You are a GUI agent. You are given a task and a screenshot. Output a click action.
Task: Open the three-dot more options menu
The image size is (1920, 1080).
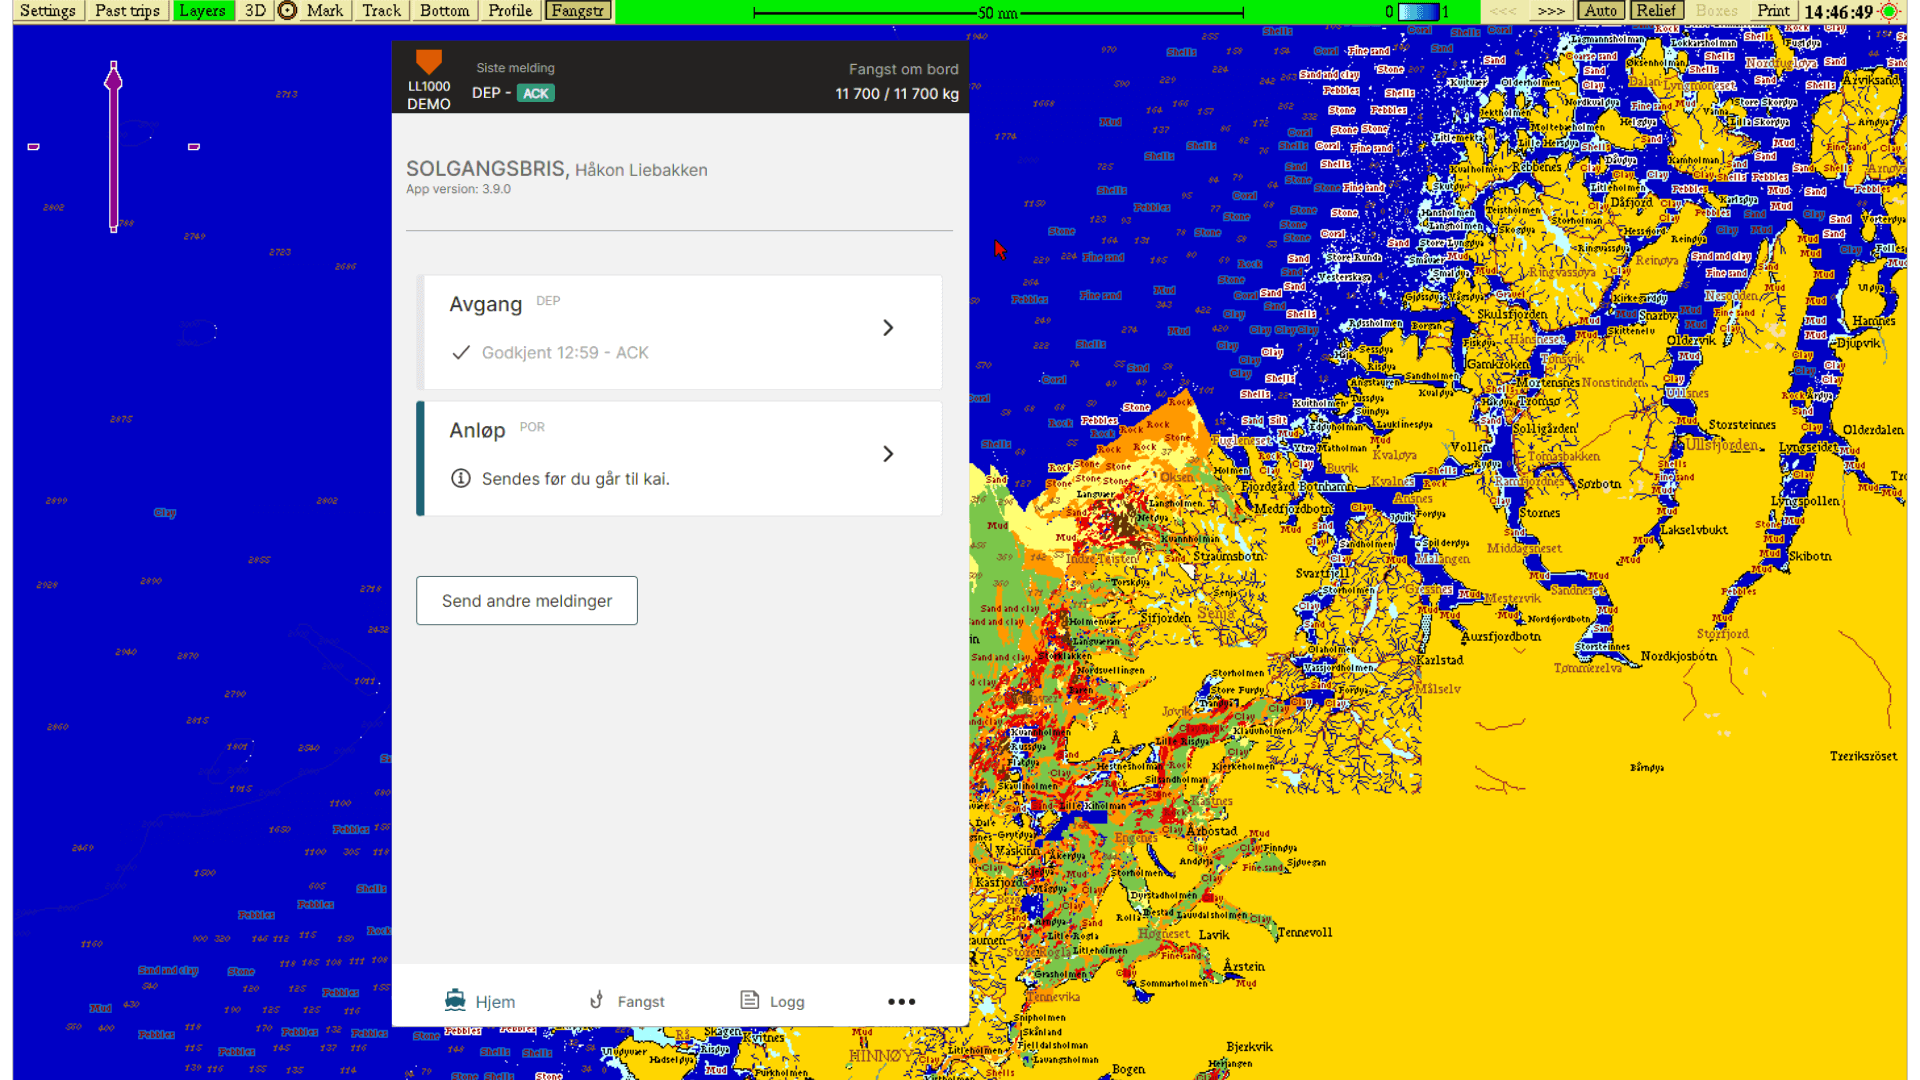[x=901, y=1001]
